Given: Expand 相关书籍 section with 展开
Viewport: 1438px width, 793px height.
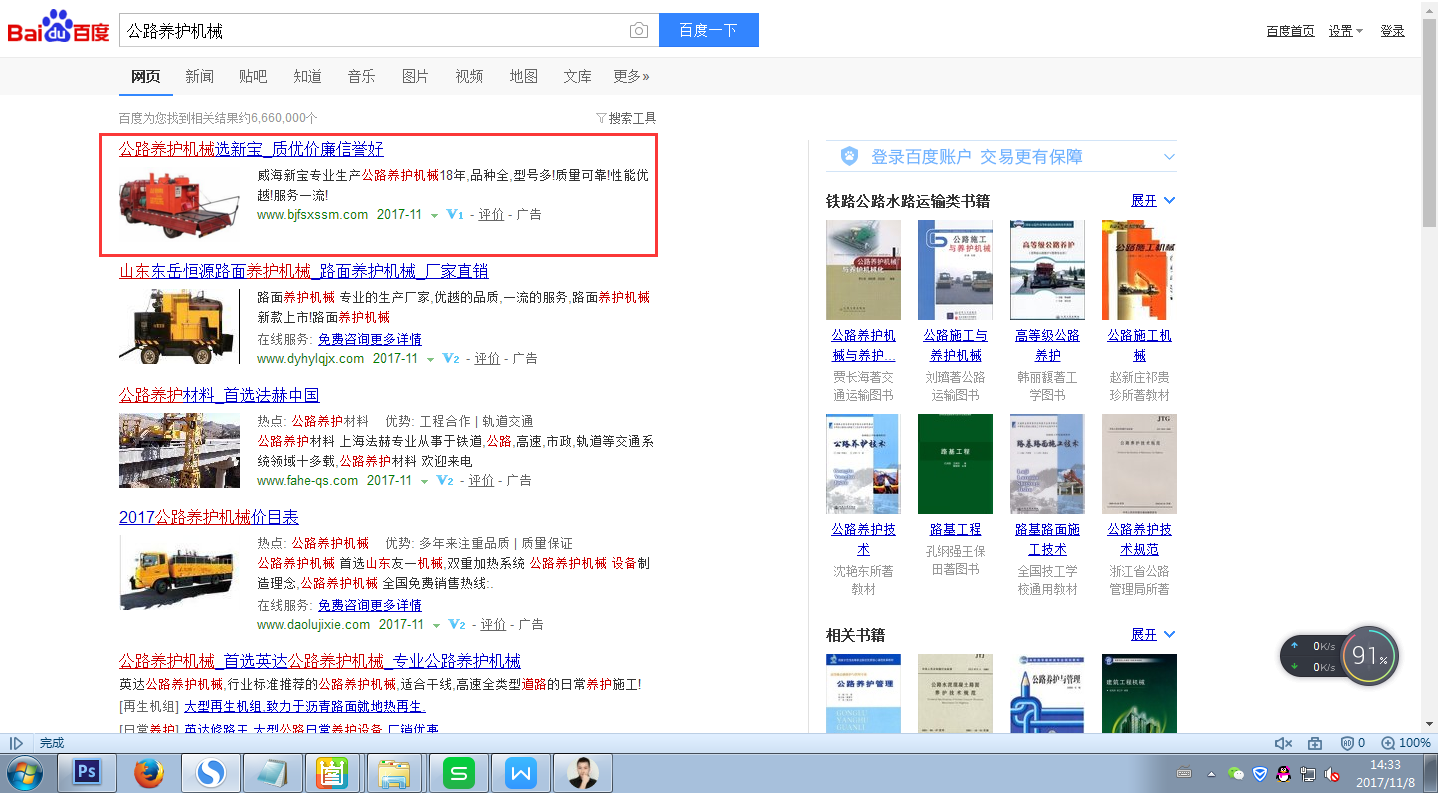Looking at the screenshot, I should tap(1153, 635).
